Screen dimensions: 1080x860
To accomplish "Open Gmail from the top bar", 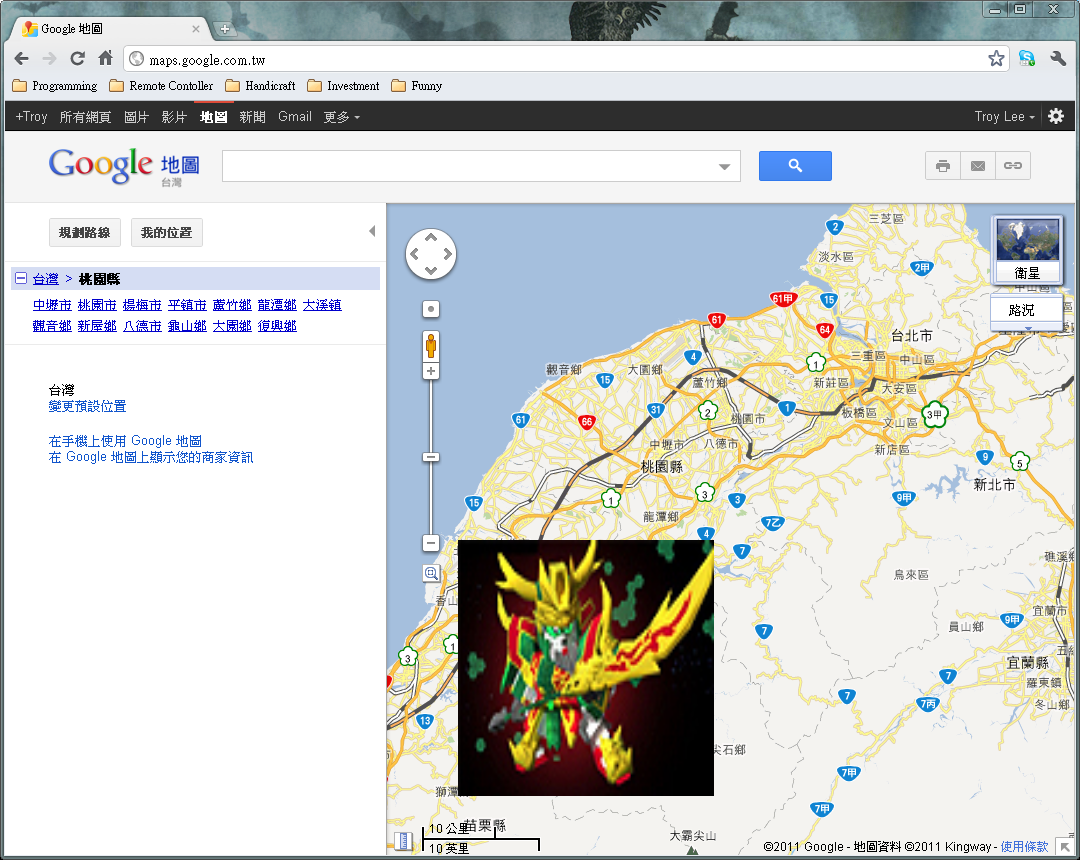I will (x=295, y=116).
